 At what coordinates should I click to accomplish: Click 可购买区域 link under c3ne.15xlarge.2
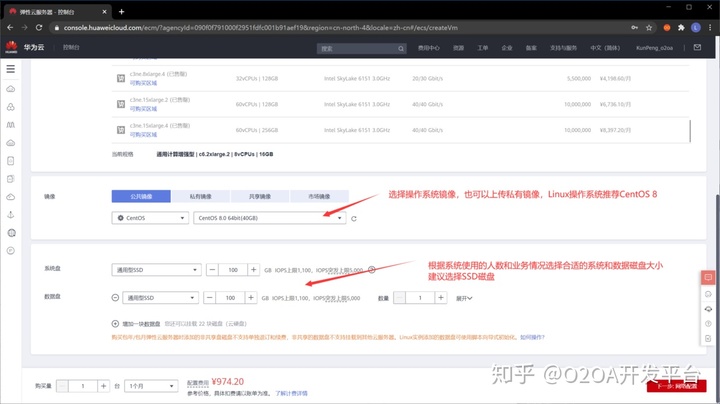pyautogui.click(x=143, y=109)
